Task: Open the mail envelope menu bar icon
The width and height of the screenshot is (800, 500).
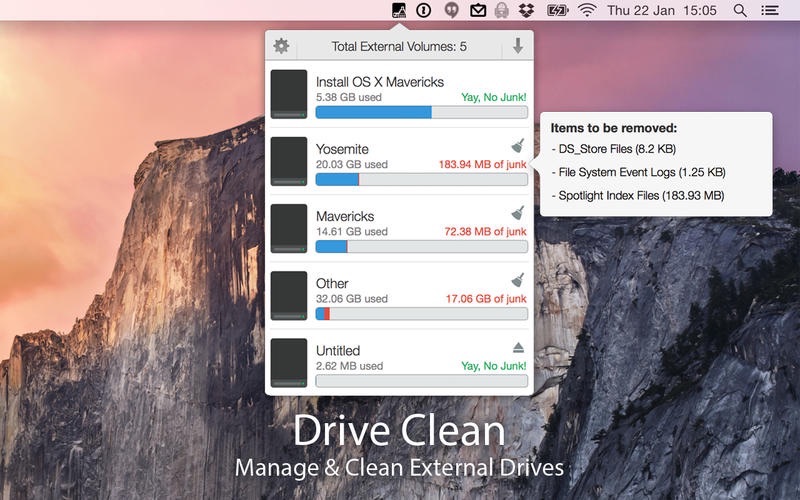Action: coord(478,10)
